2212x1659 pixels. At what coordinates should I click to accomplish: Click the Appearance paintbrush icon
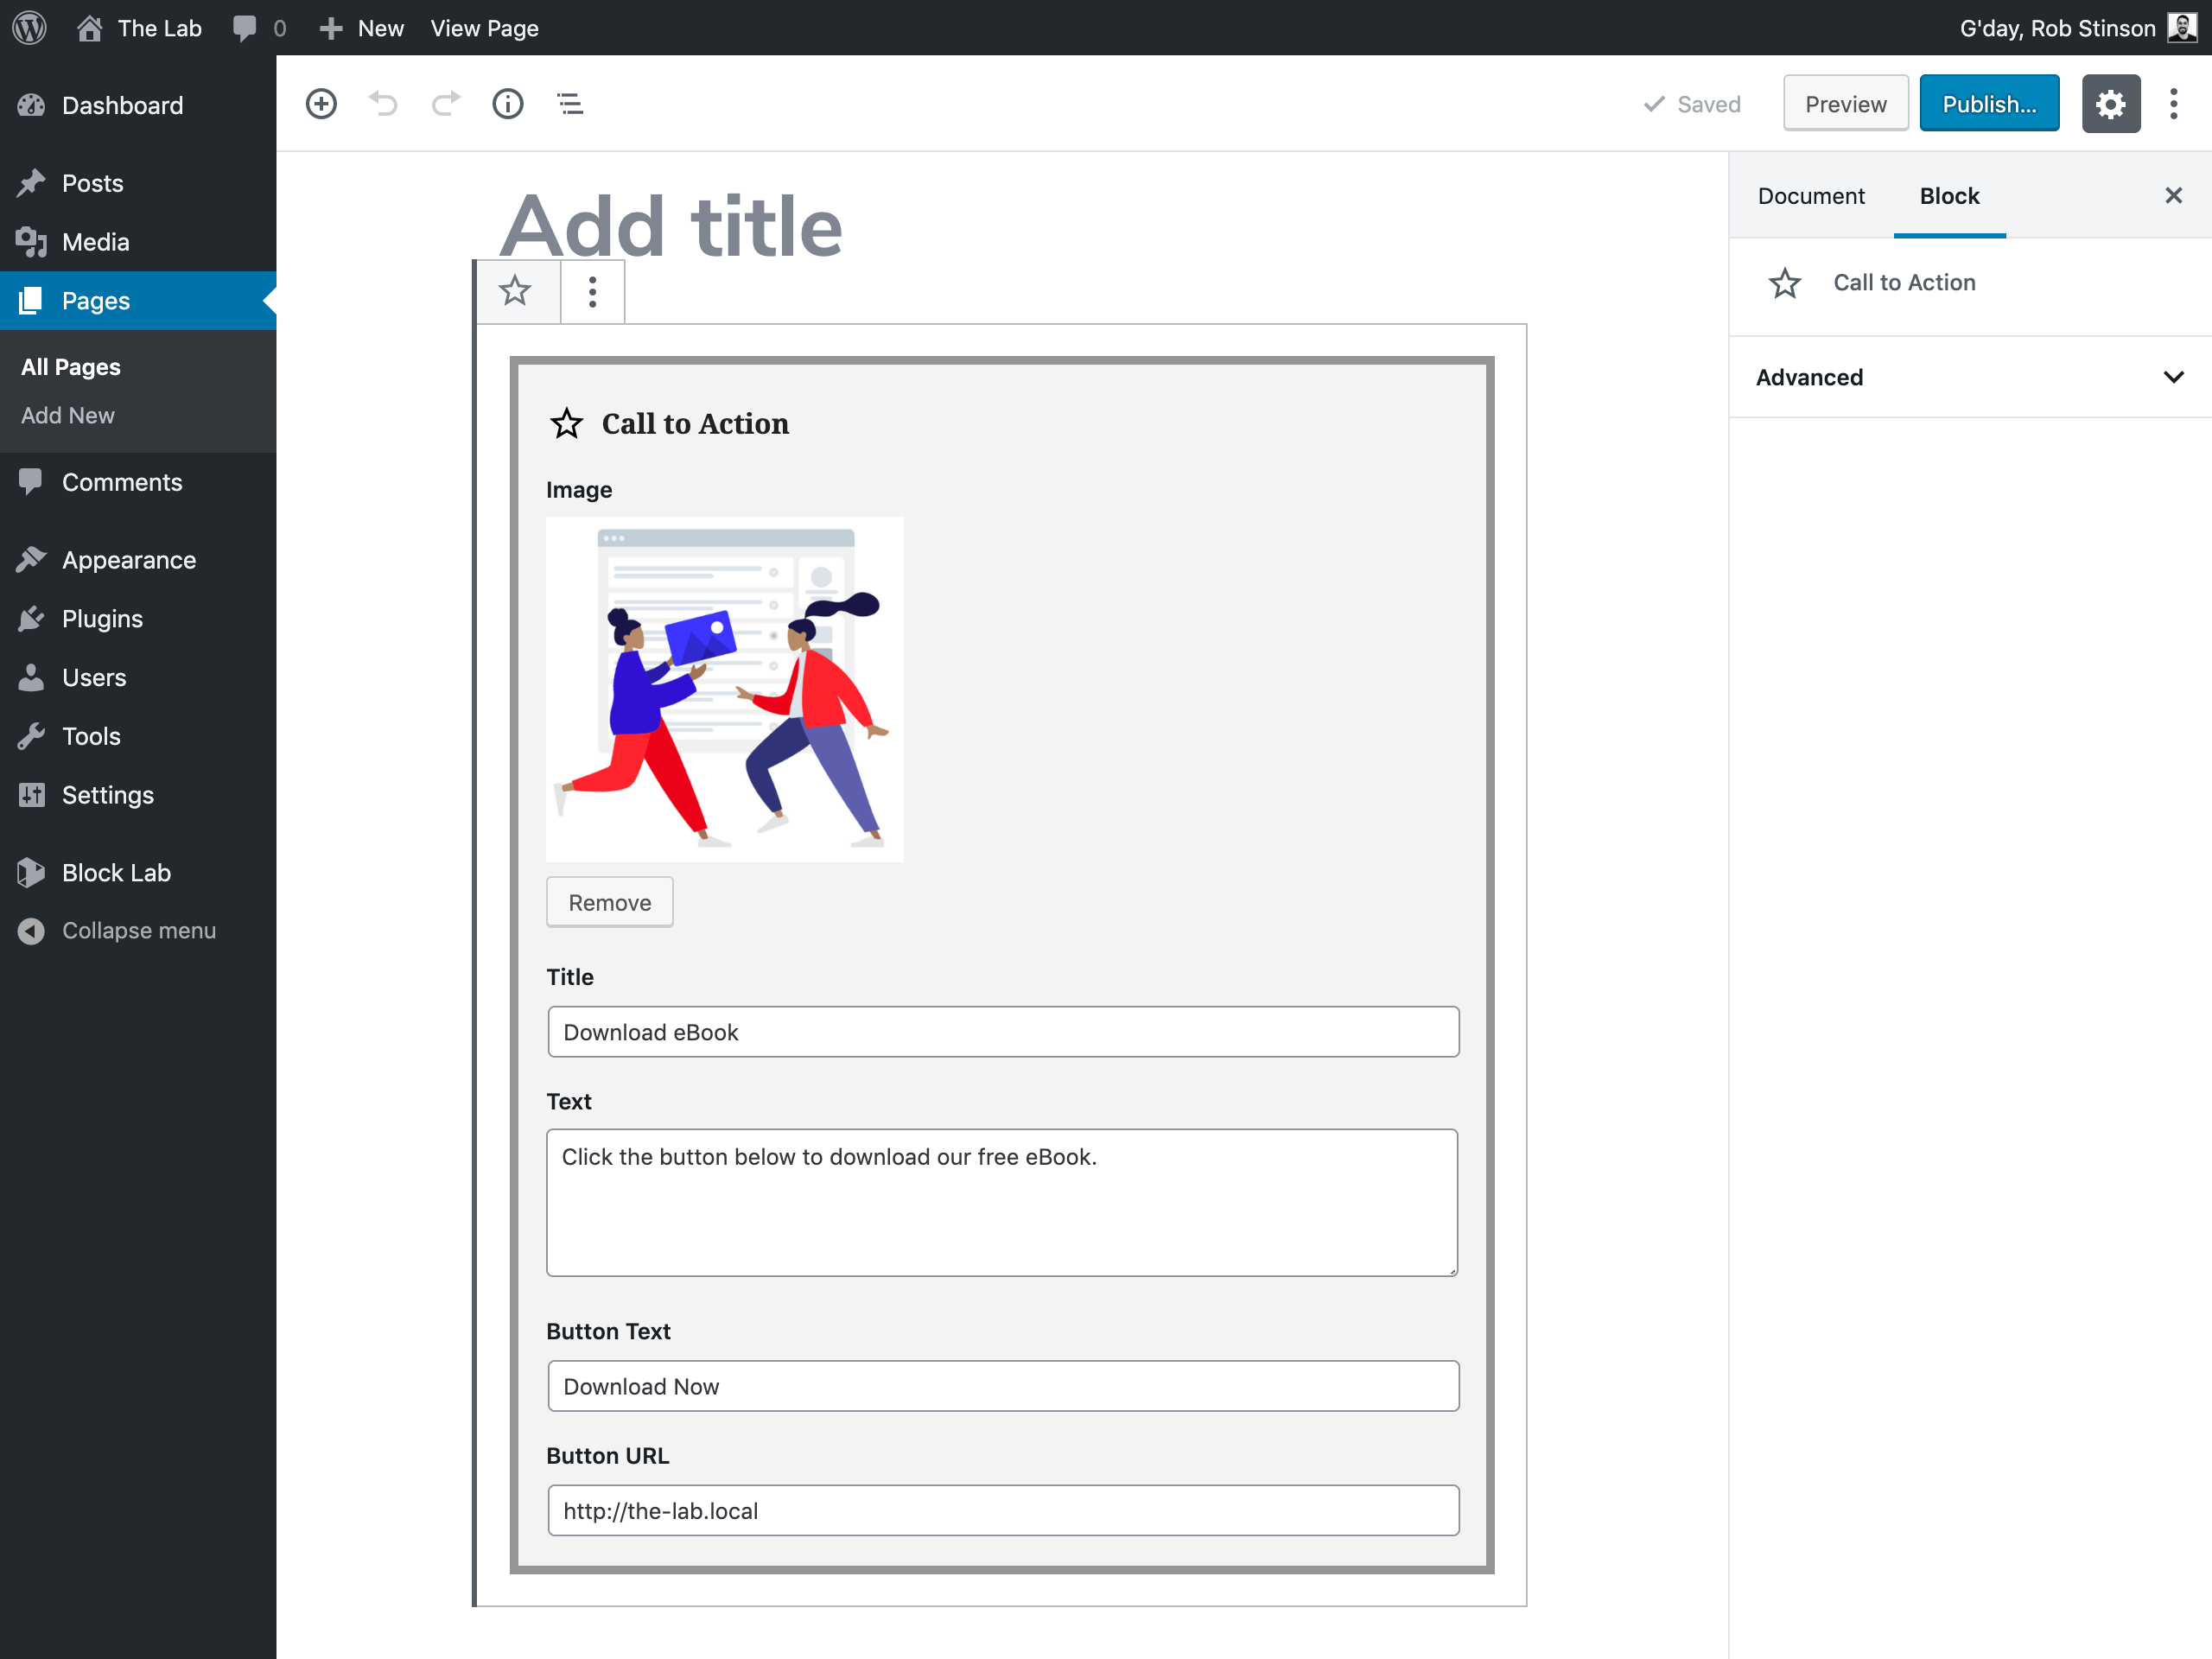(x=31, y=560)
